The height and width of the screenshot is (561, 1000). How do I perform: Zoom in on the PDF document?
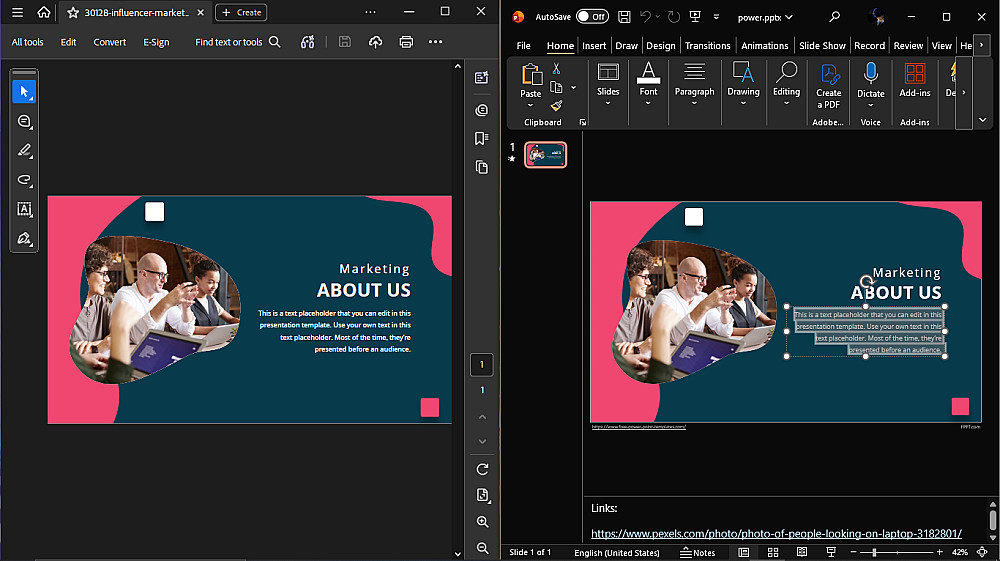482,522
